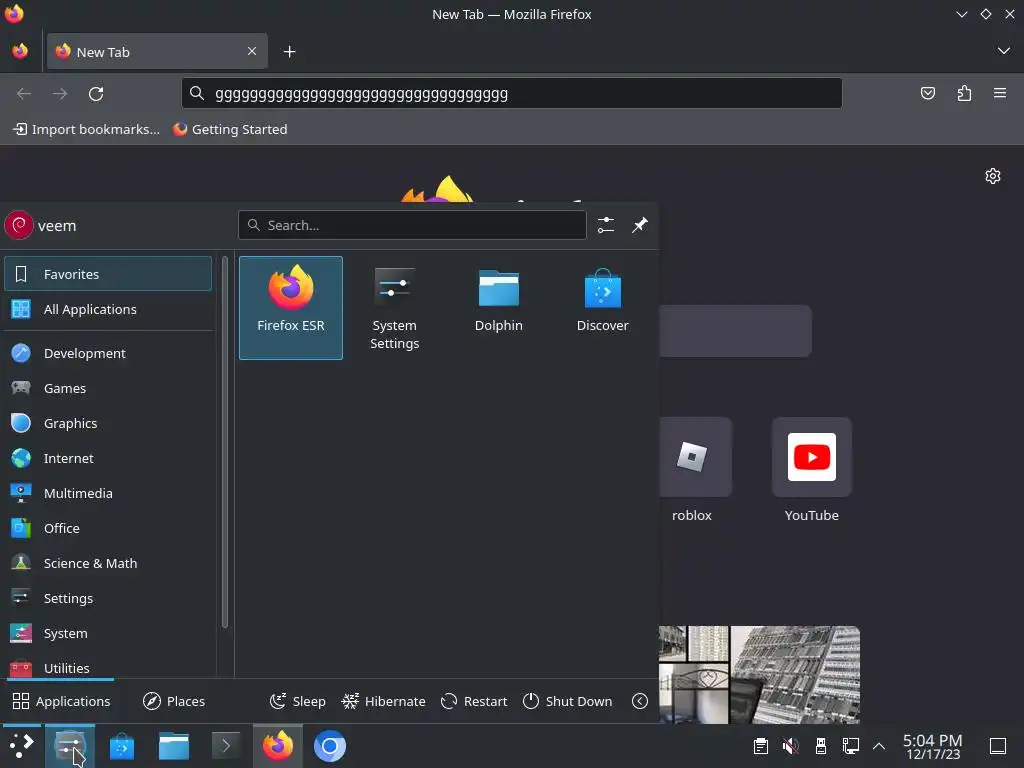The image size is (1024, 768).
Task: Open Firefox View pinned icon
Action: 20,51
